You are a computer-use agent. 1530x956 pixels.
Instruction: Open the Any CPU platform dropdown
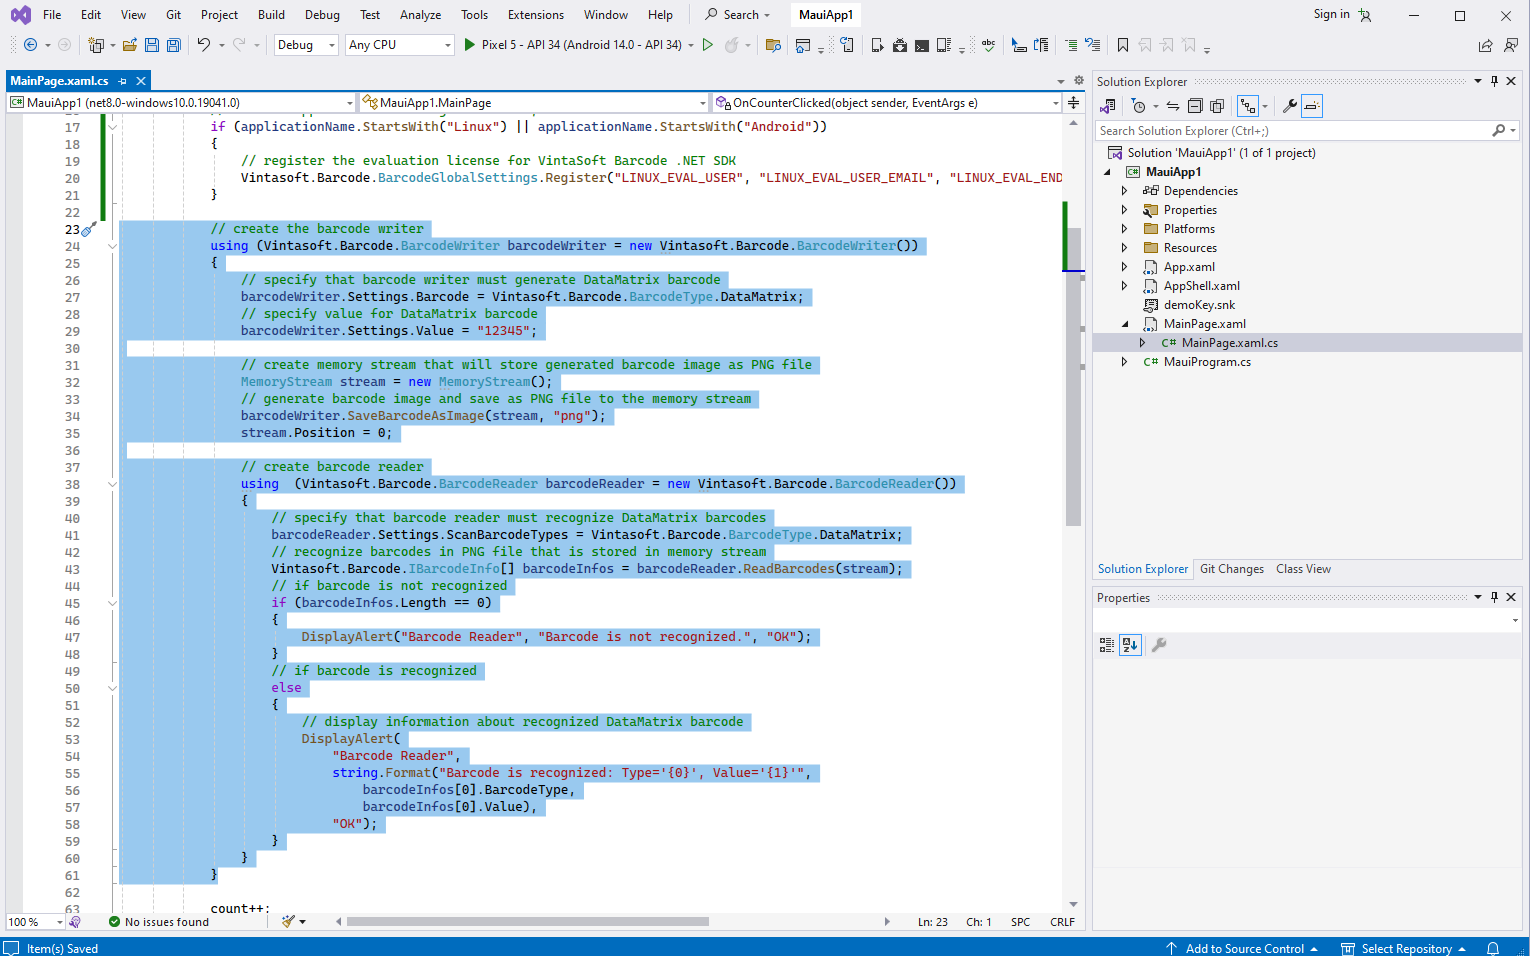[400, 45]
